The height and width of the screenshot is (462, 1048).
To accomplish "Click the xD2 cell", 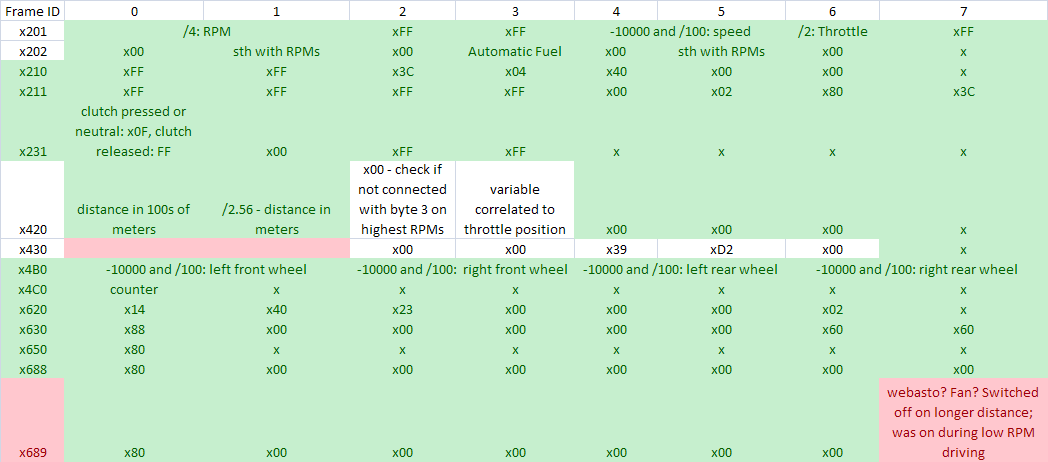I will click(x=718, y=249).
